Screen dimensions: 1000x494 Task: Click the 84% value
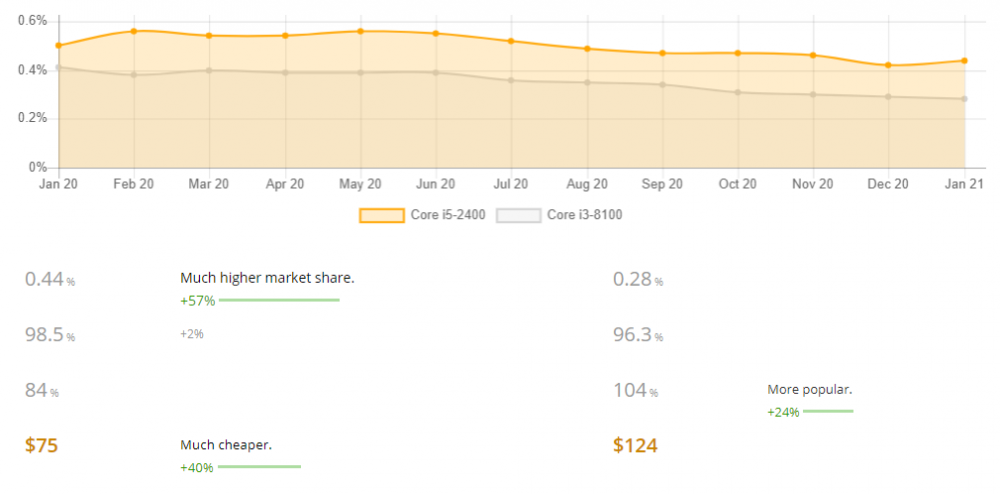point(41,391)
